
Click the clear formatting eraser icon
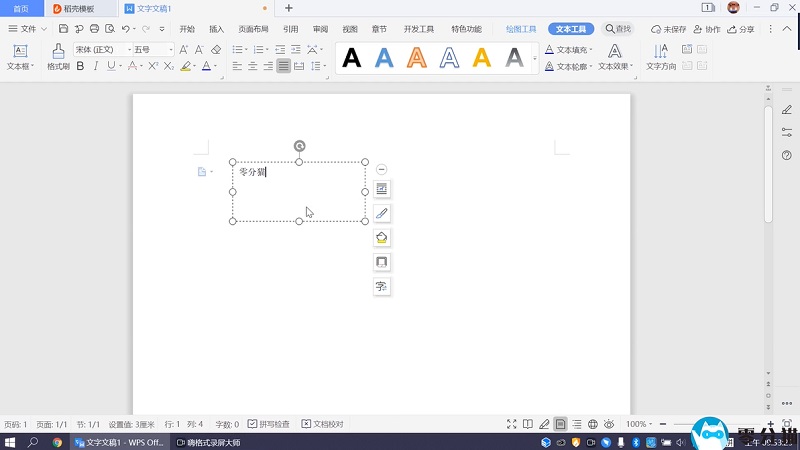click(x=217, y=49)
